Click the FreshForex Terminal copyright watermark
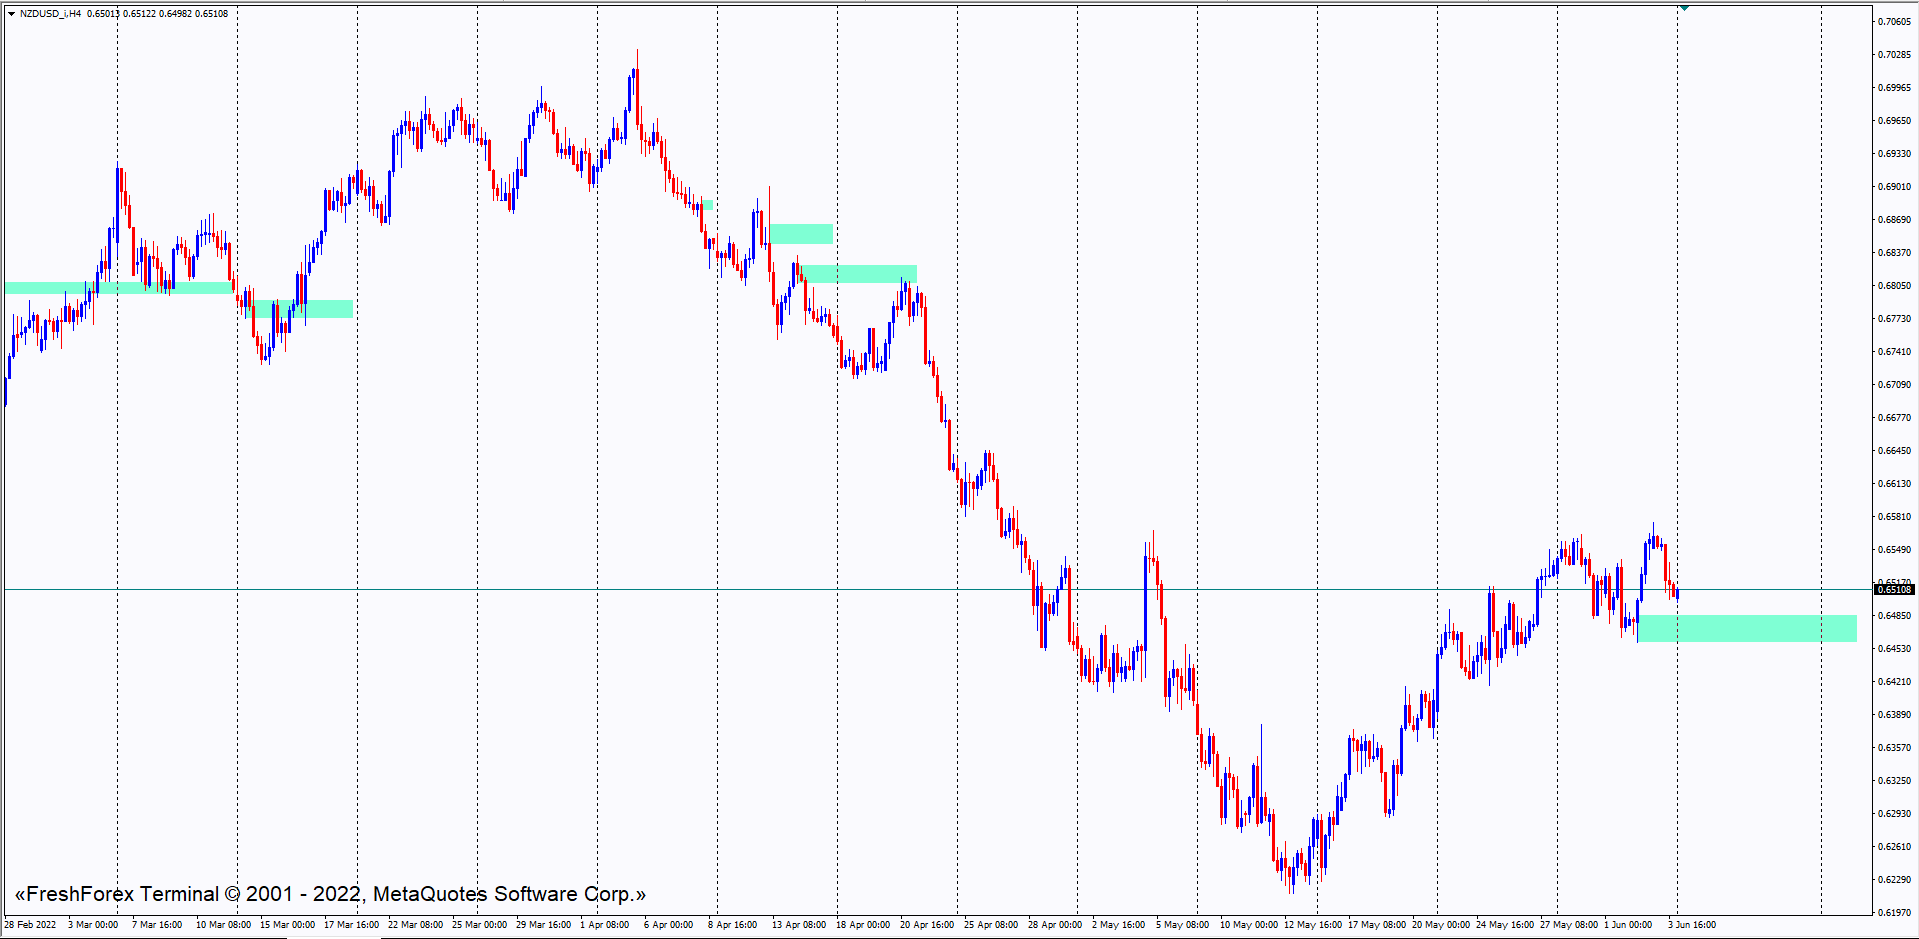 330,894
